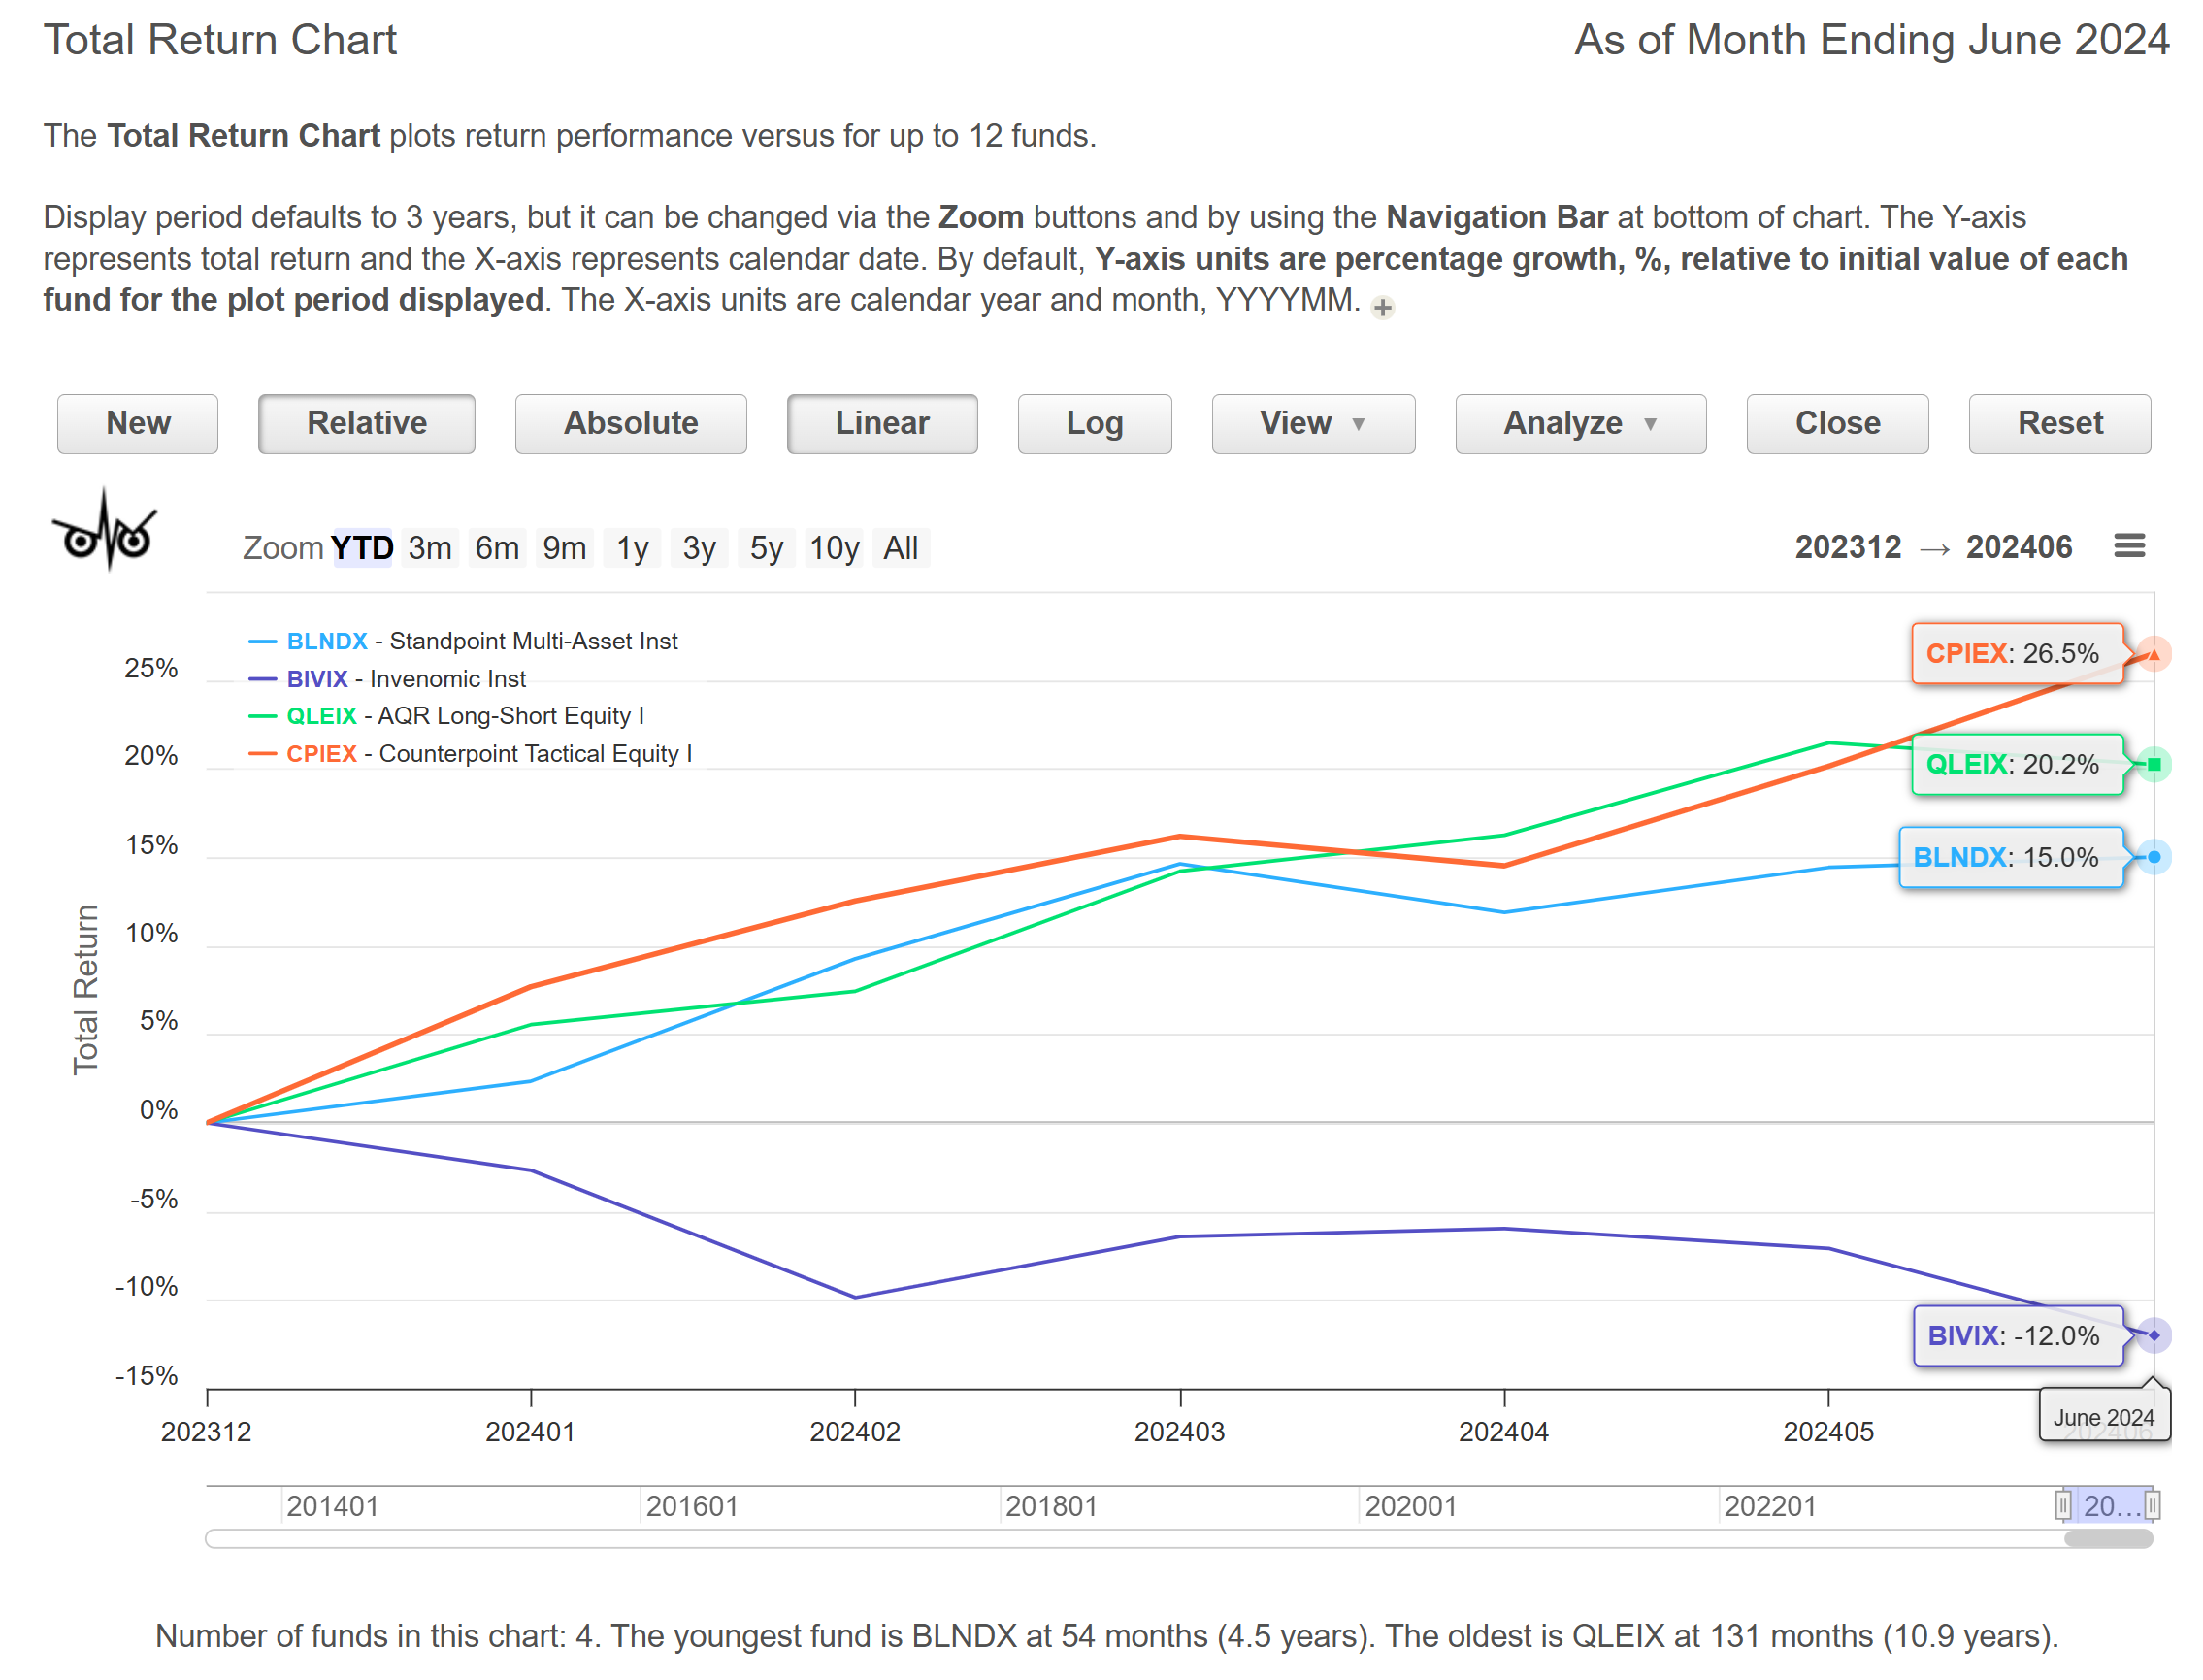Click the QLEIX 20.2% data label
The height and width of the screenshot is (1680, 2203).
click(2017, 765)
